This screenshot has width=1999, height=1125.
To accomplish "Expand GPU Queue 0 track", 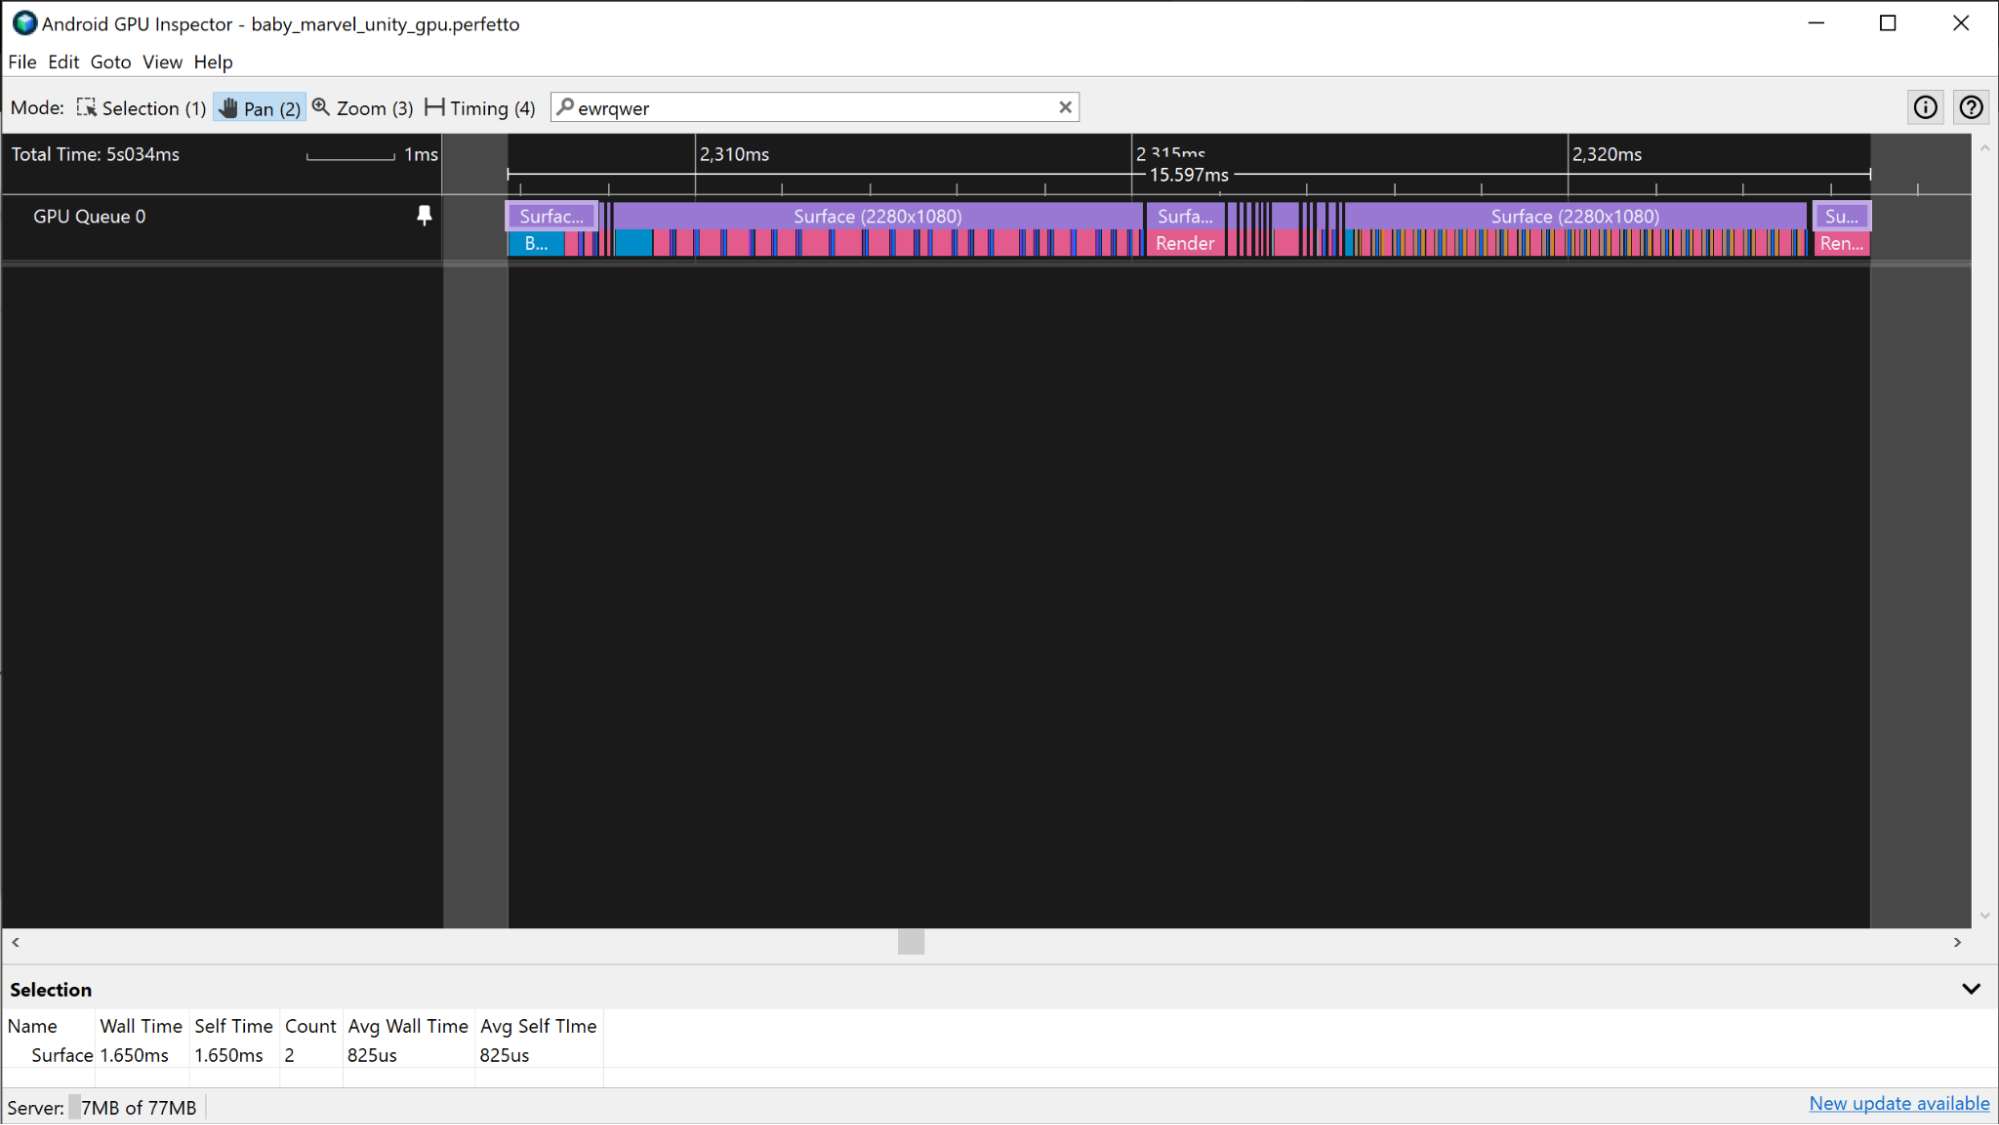I will (89, 216).
